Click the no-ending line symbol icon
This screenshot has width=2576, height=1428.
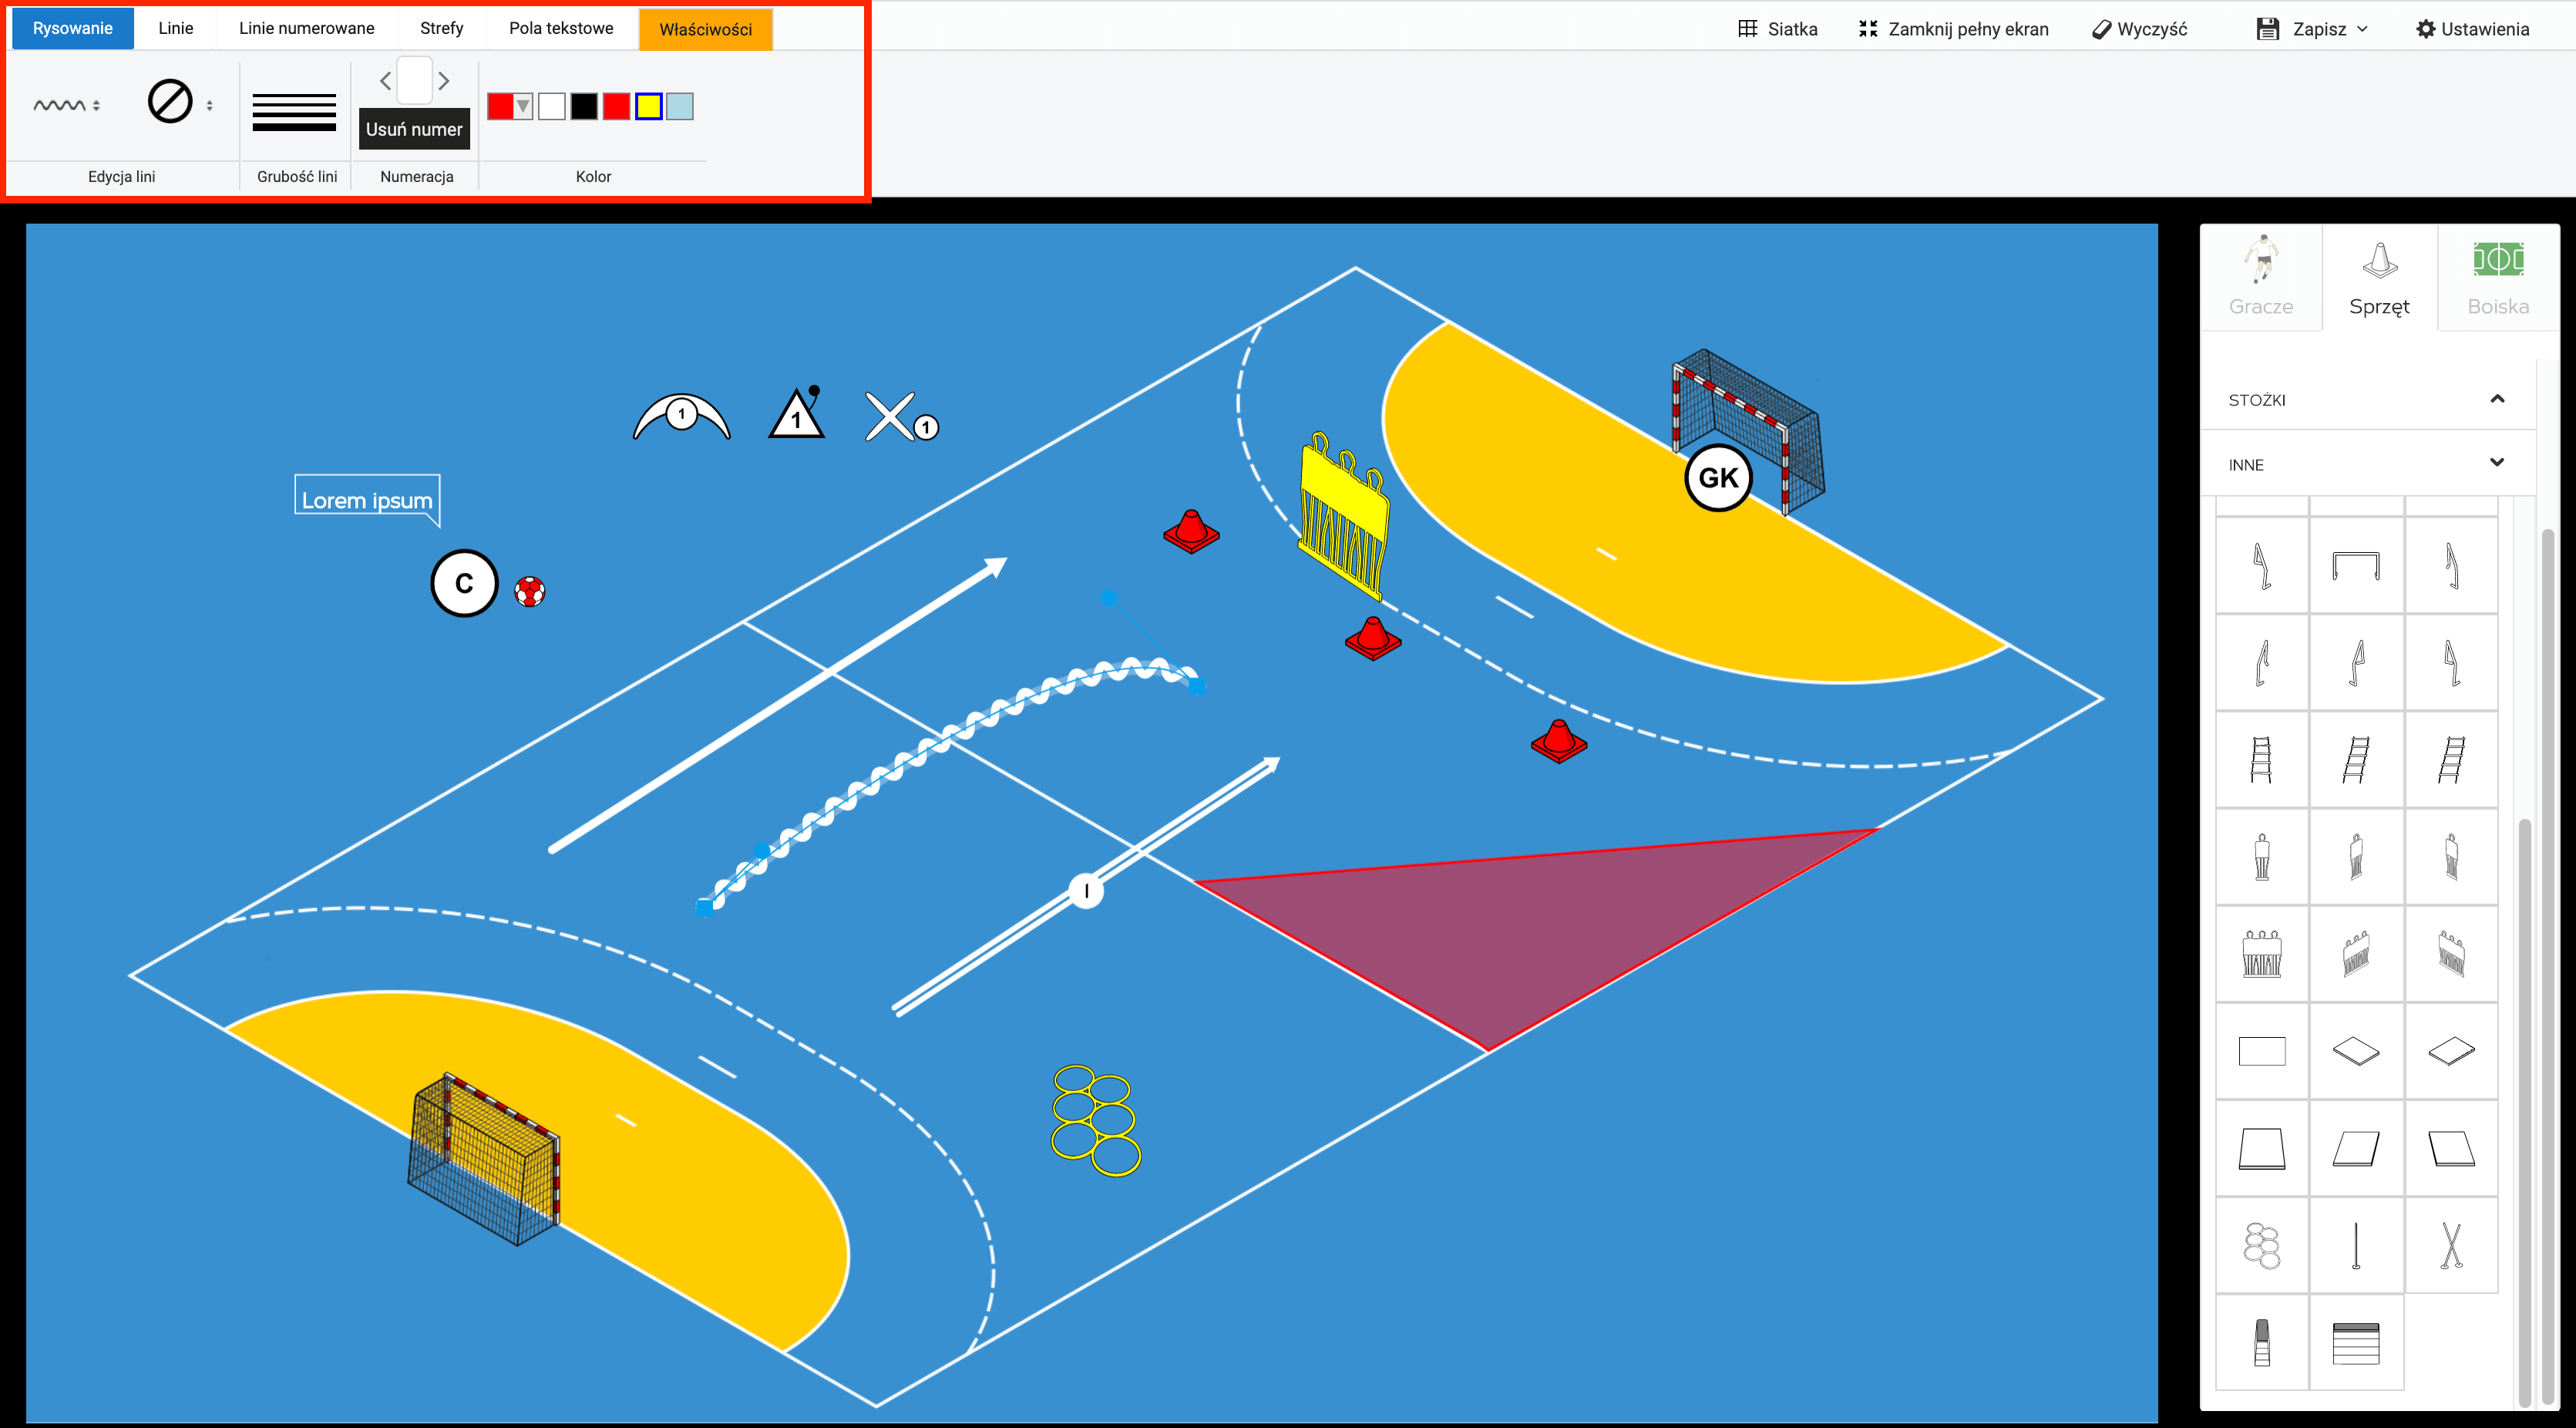170,102
